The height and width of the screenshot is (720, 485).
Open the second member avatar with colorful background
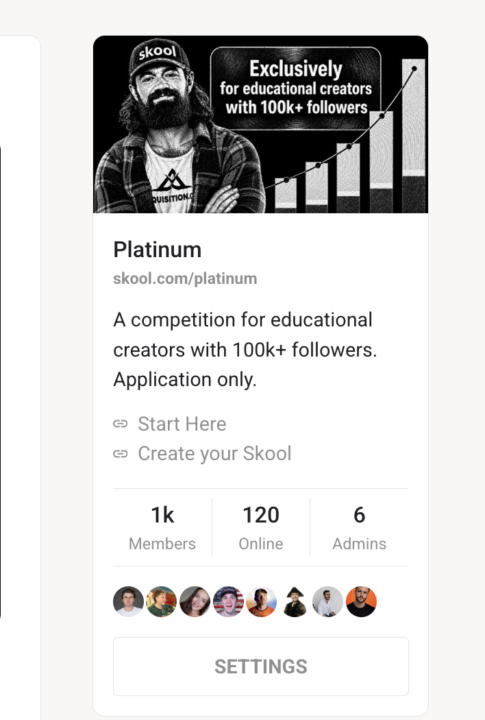click(161, 602)
